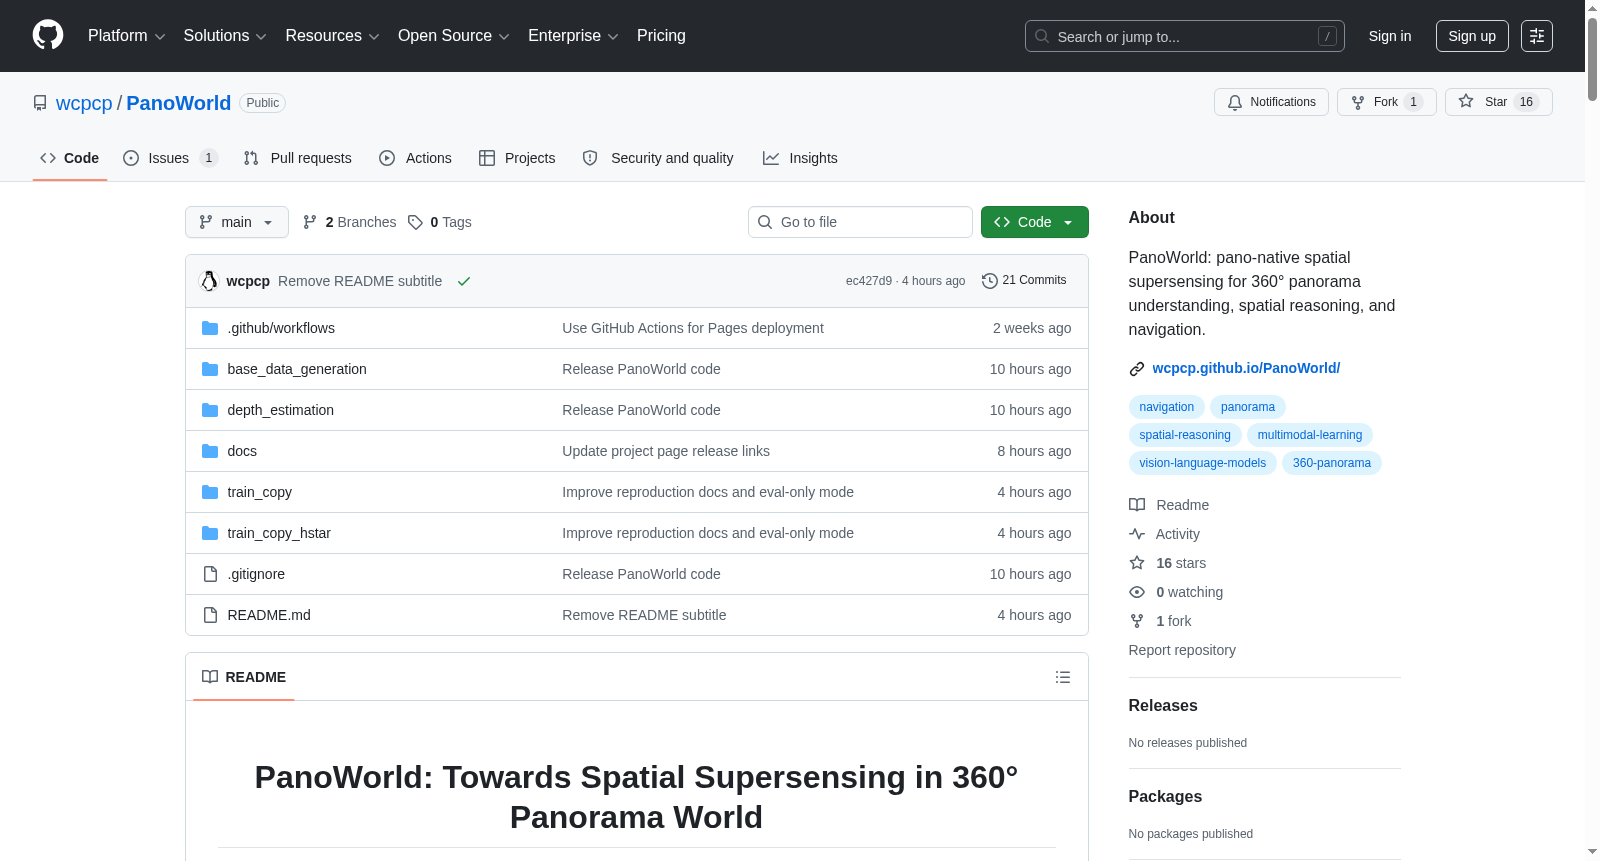Image resolution: width=1600 pixels, height=861 pixels.
Task: Click the book icon beside Readme
Action: pyautogui.click(x=1137, y=505)
